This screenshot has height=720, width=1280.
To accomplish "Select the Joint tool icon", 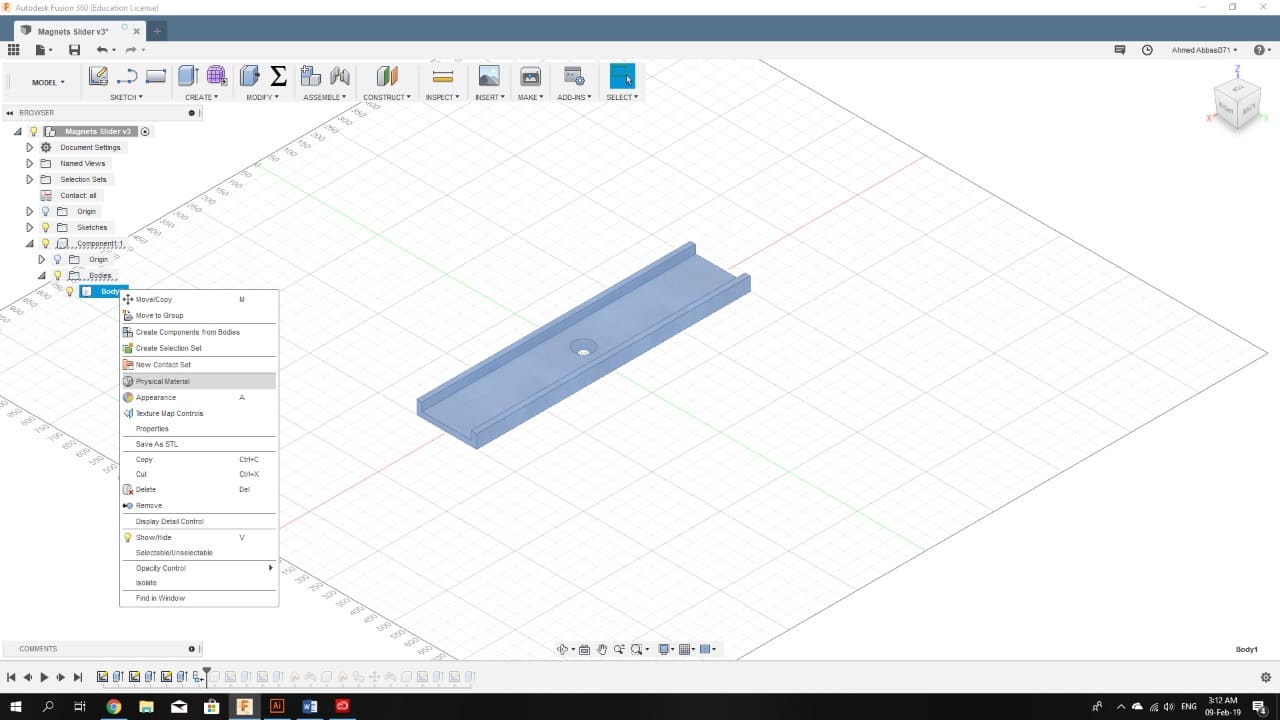I will [340, 76].
